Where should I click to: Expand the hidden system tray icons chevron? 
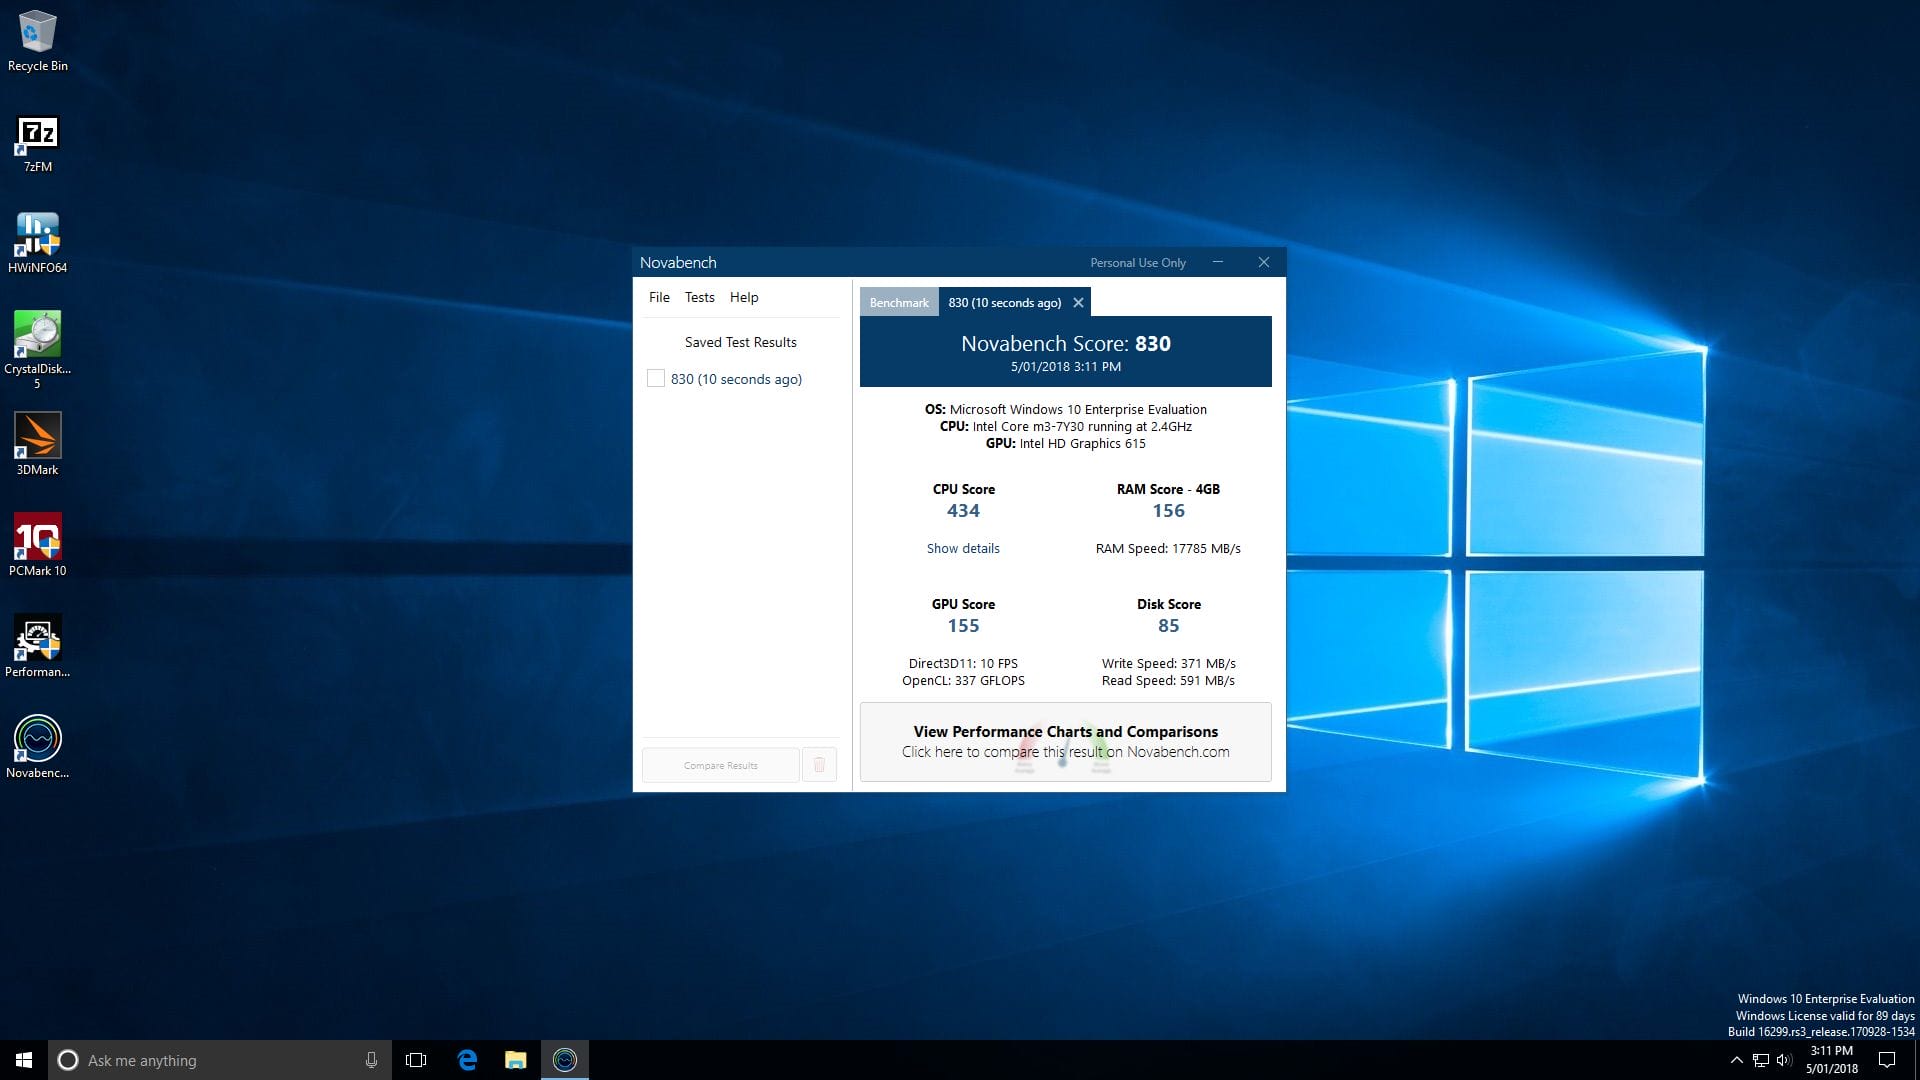[1736, 1060]
